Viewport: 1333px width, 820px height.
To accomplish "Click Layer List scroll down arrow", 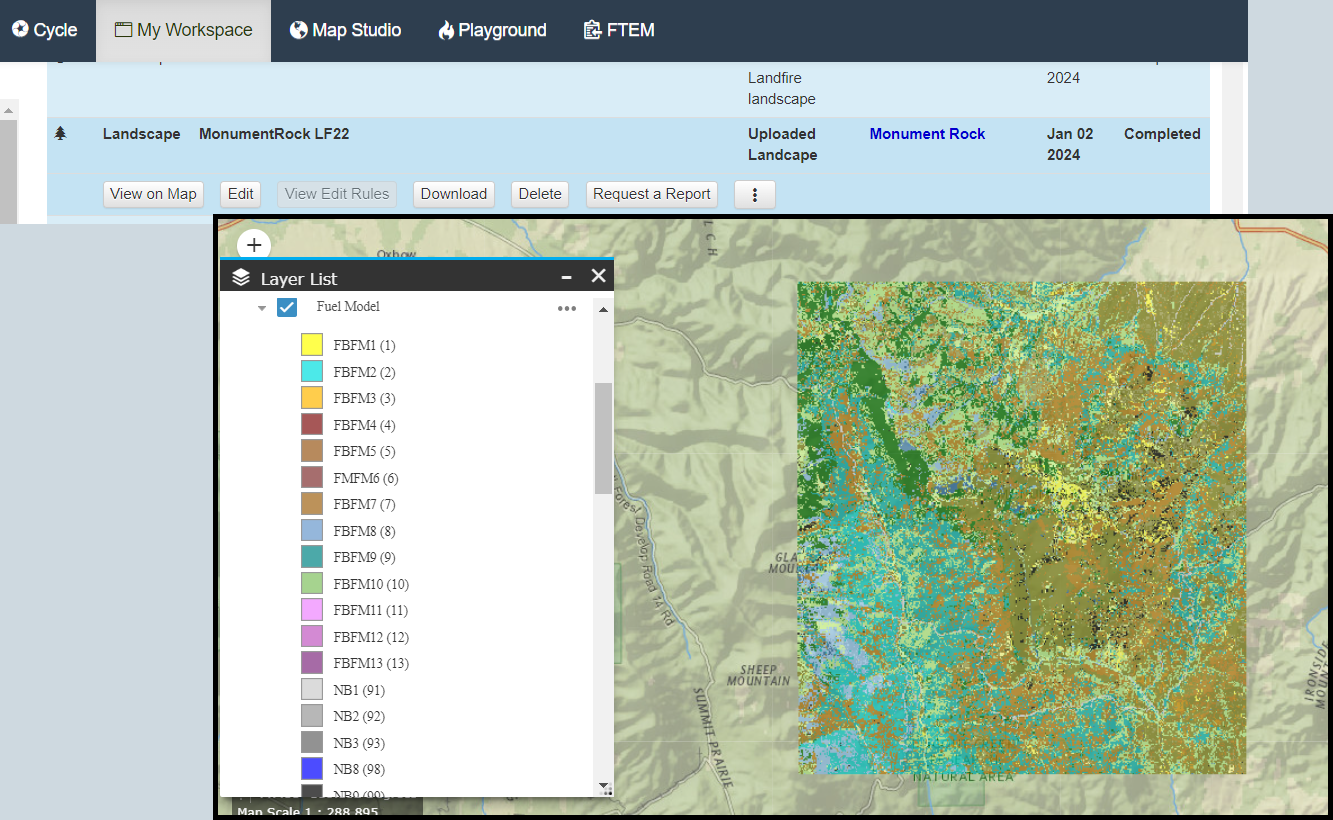I will tap(603, 785).
